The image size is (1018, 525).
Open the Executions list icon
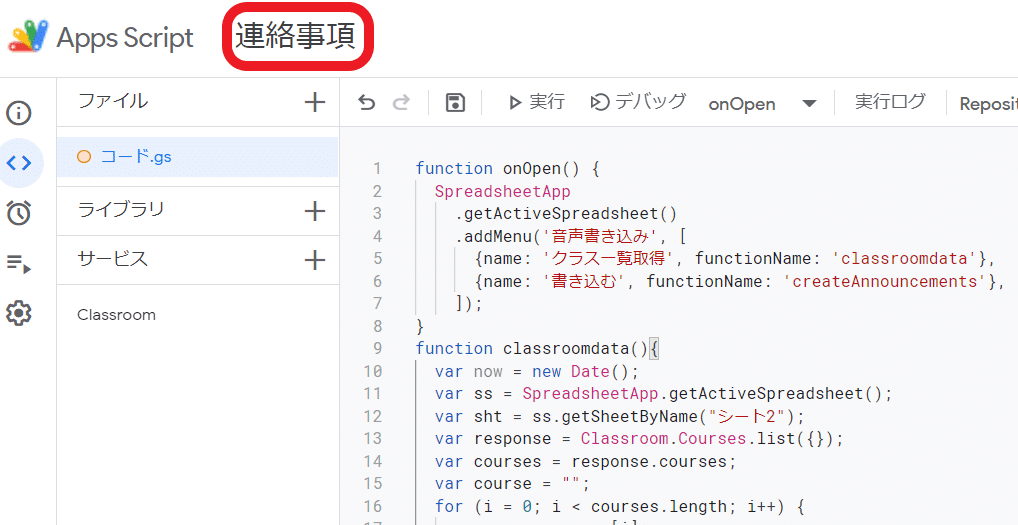coord(19,263)
